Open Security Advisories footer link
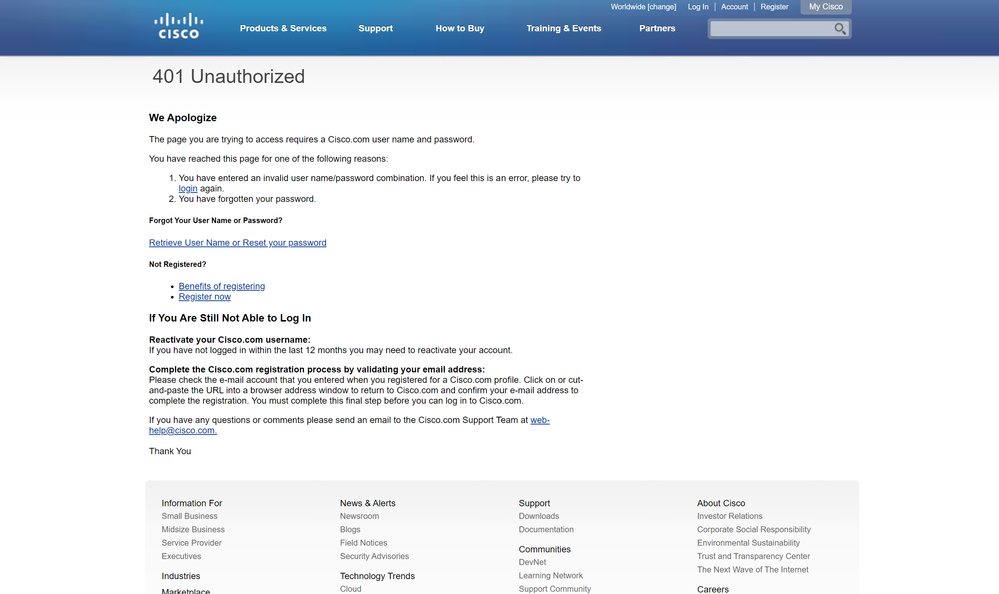 (374, 556)
